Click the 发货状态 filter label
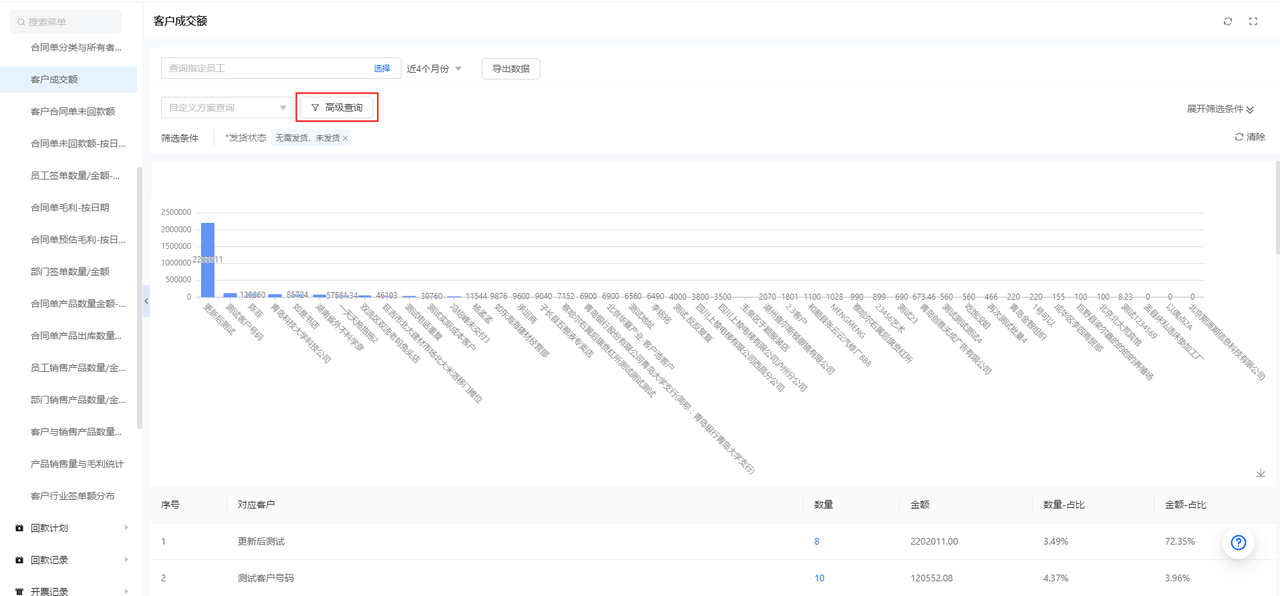Viewport: 1280px width, 596px height. [x=246, y=138]
